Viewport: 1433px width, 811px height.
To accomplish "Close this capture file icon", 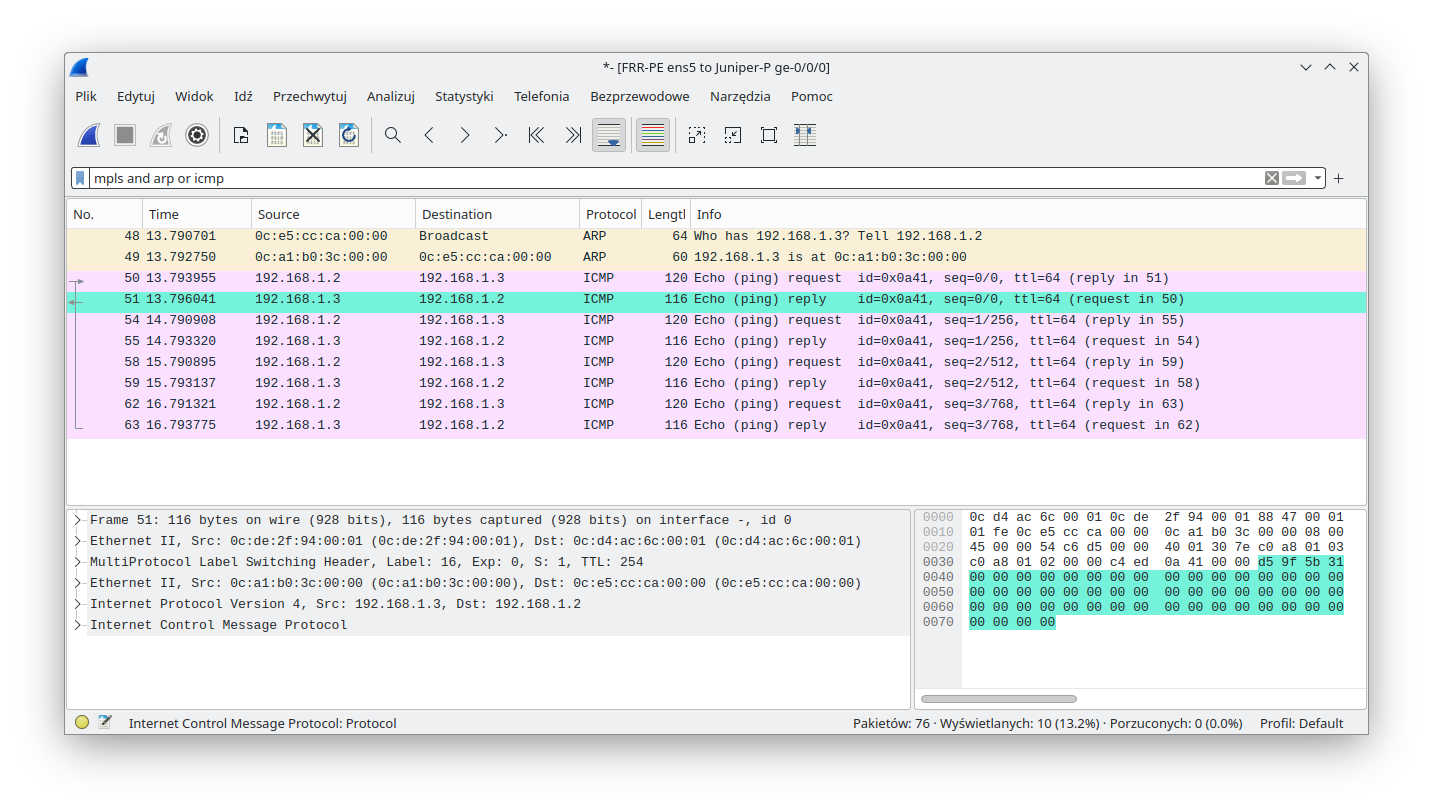I will click(x=313, y=135).
